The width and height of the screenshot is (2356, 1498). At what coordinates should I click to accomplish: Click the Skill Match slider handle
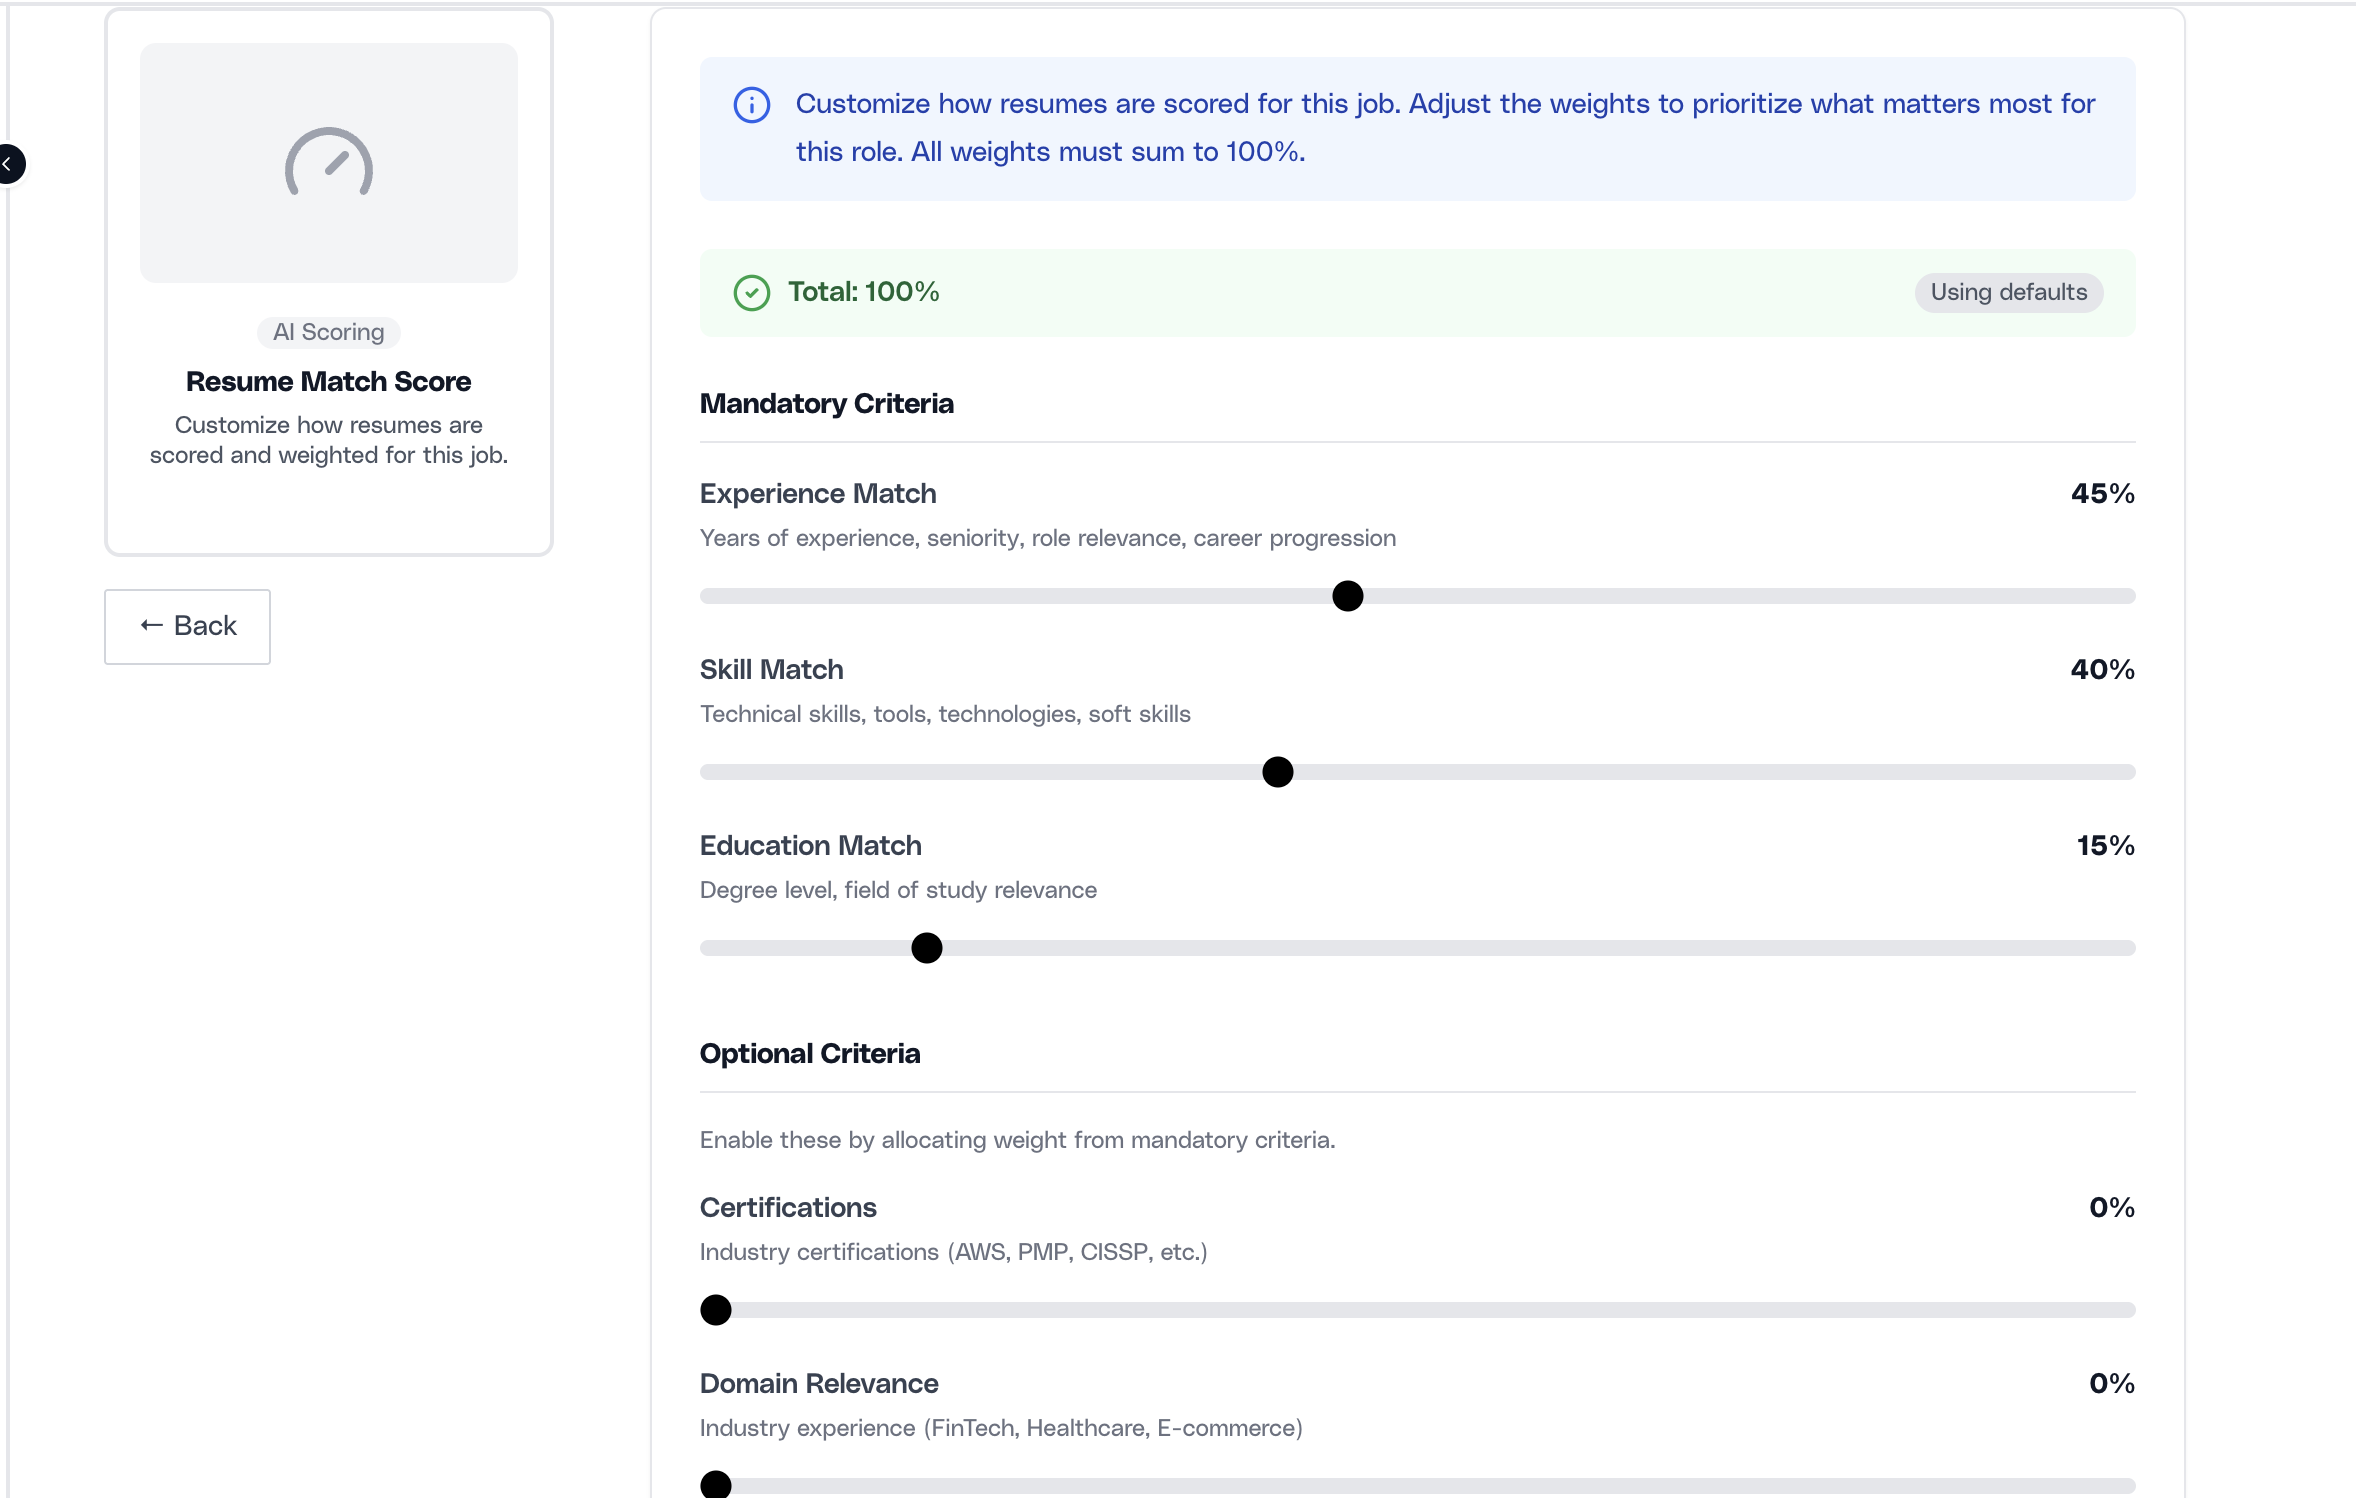click(1276, 772)
